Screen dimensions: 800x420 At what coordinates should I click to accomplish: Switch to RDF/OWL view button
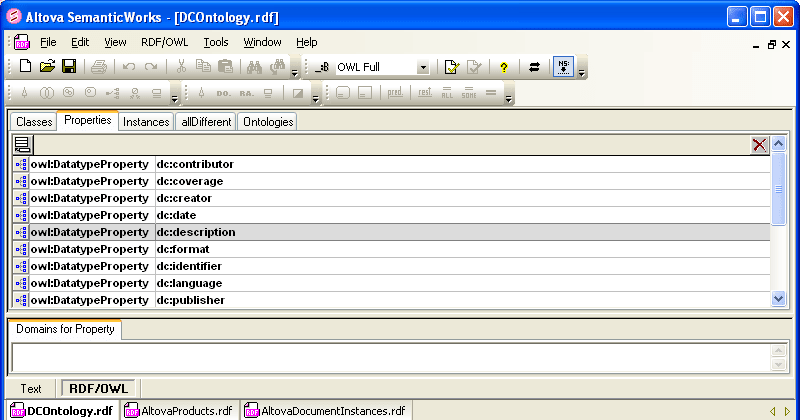click(x=98, y=388)
